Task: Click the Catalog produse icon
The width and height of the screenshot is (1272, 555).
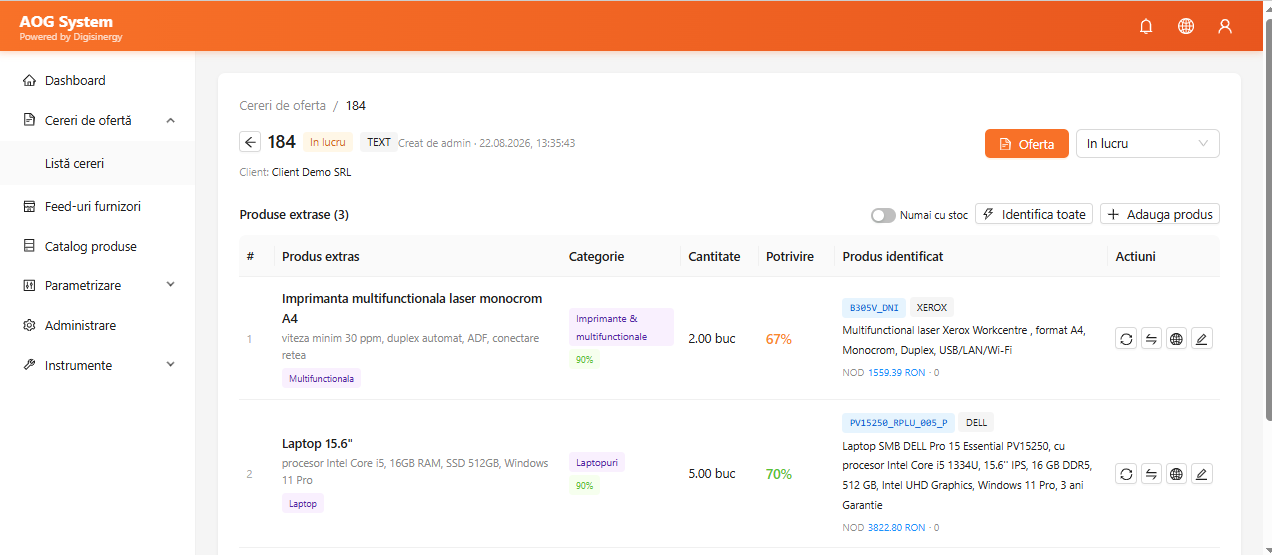Action: click(29, 246)
